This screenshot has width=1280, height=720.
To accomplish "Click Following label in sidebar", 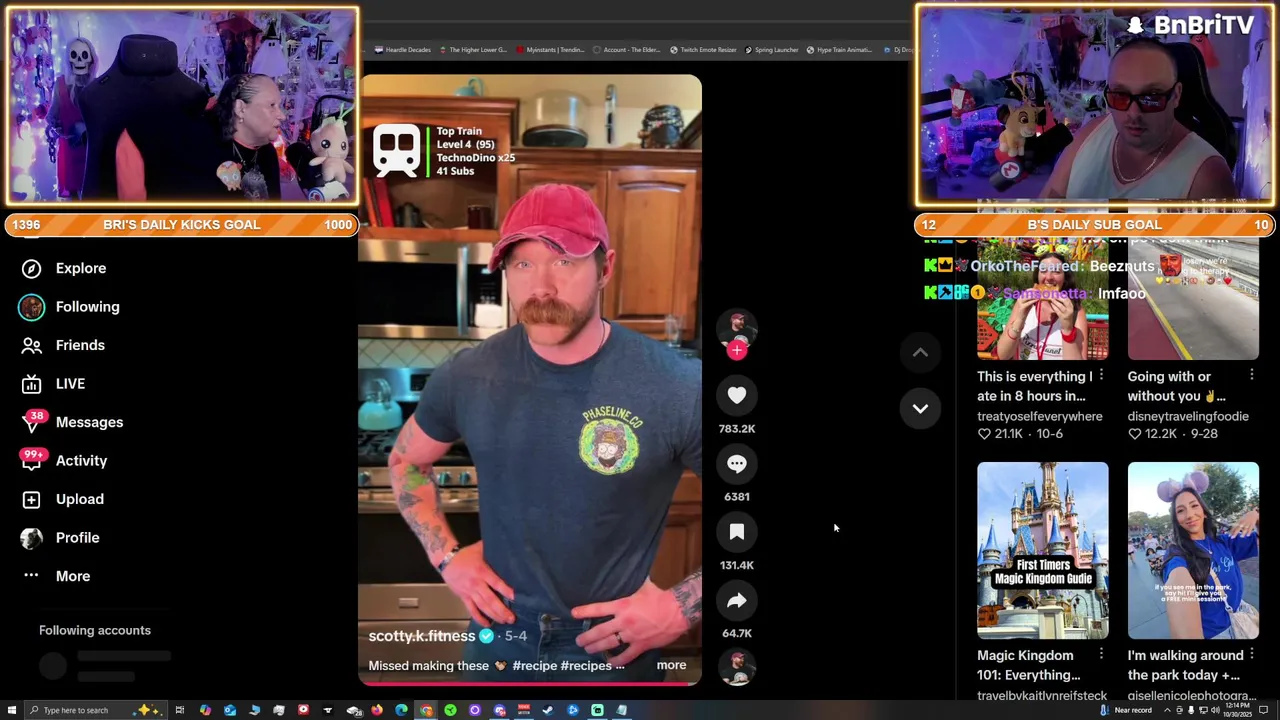I will click(88, 307).
